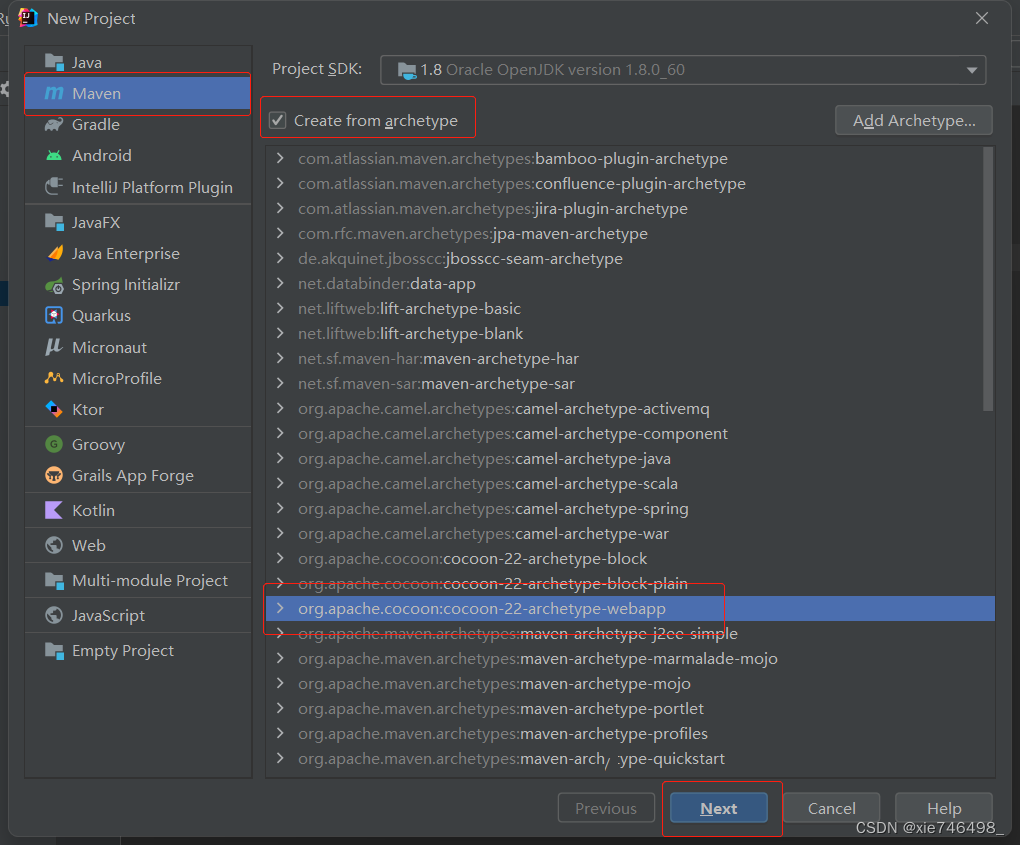The image size is (1020, 845).
Task: Uncheck Create from archetype
Action: pos(278,117)
